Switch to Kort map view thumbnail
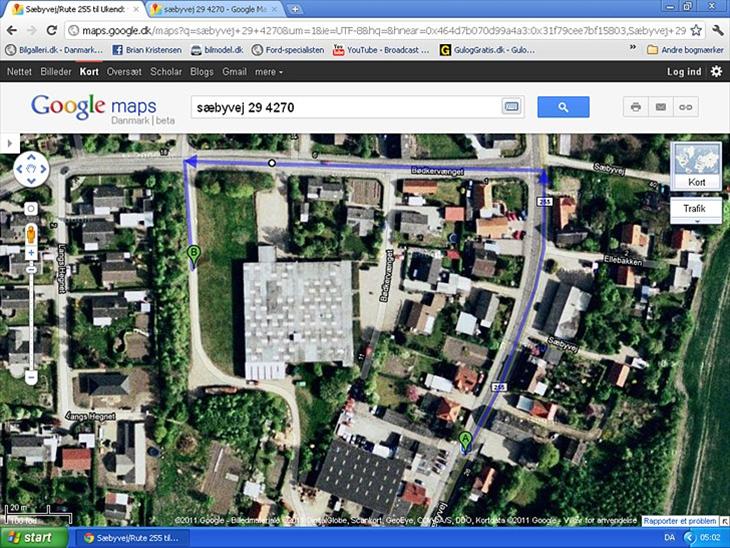Image resolution: width=730 pixels, height=548 pixels. [x=696, y=167]
